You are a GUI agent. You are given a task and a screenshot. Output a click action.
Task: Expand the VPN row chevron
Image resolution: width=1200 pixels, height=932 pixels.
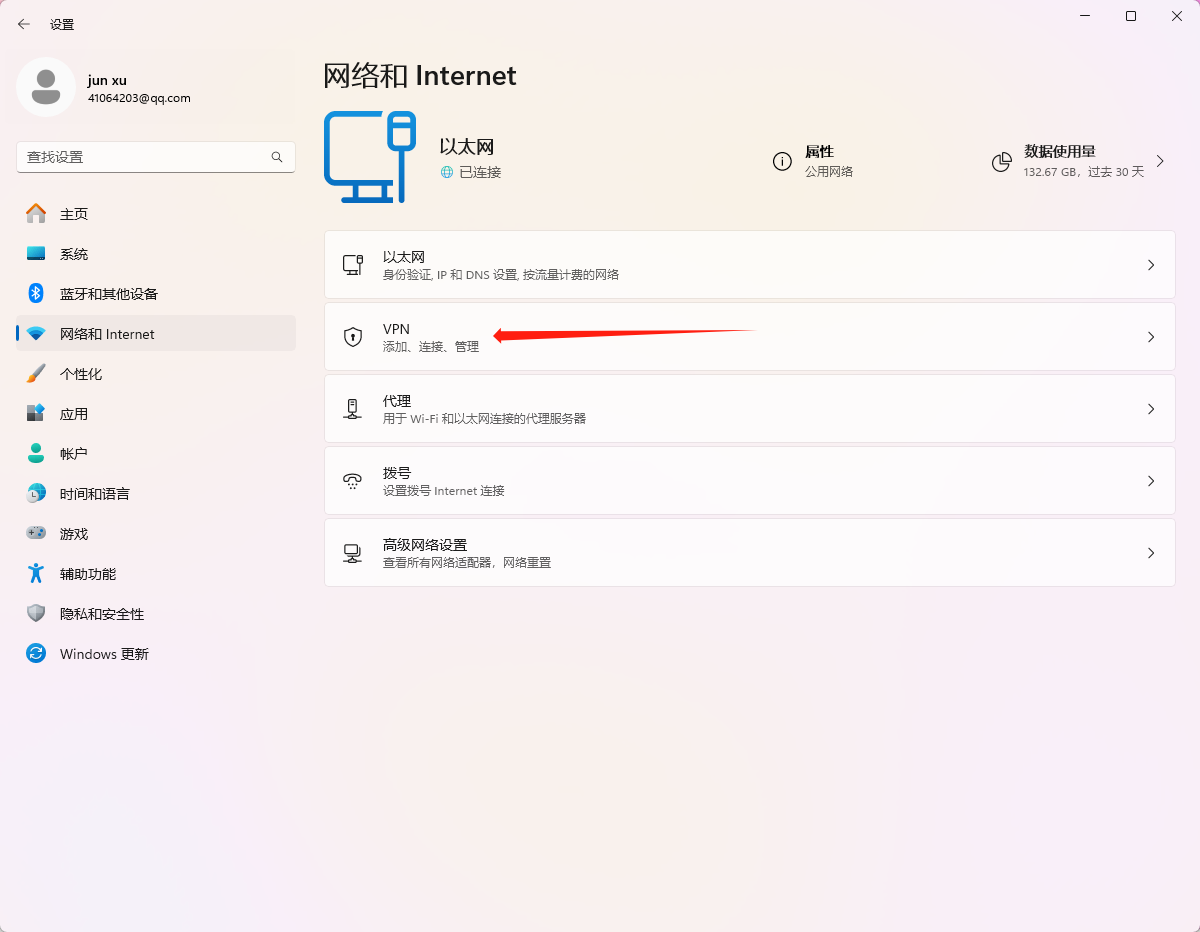point(1151,337)
